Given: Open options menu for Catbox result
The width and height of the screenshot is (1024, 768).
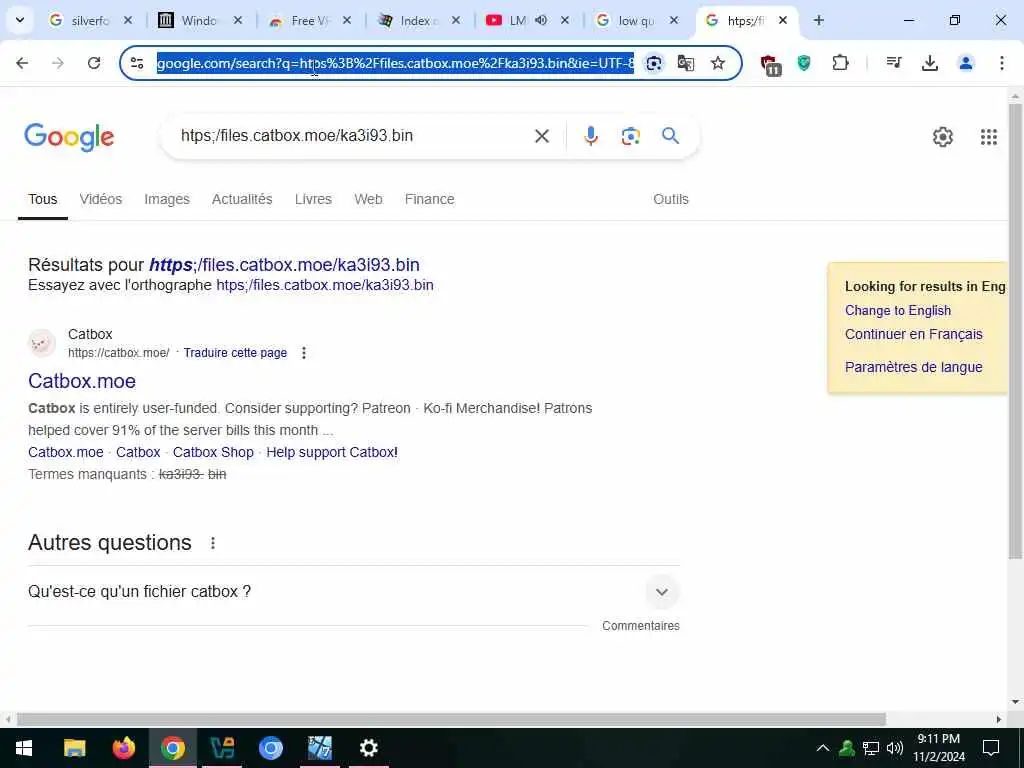Looking at the screenshot, I should click(304, 353).
